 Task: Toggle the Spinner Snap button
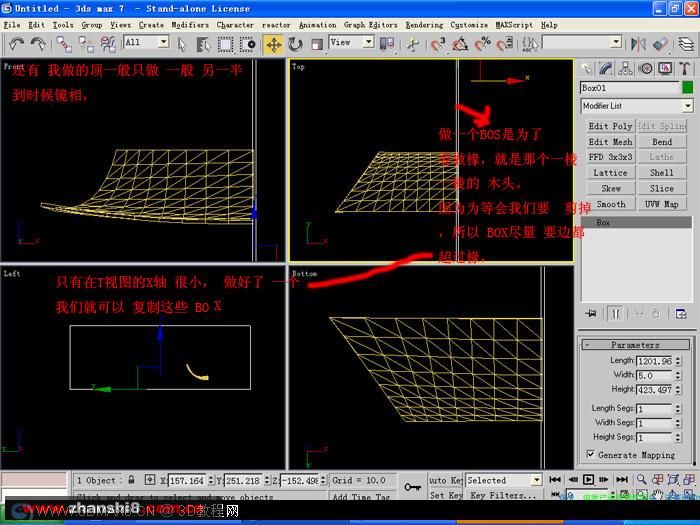[504, 44]
